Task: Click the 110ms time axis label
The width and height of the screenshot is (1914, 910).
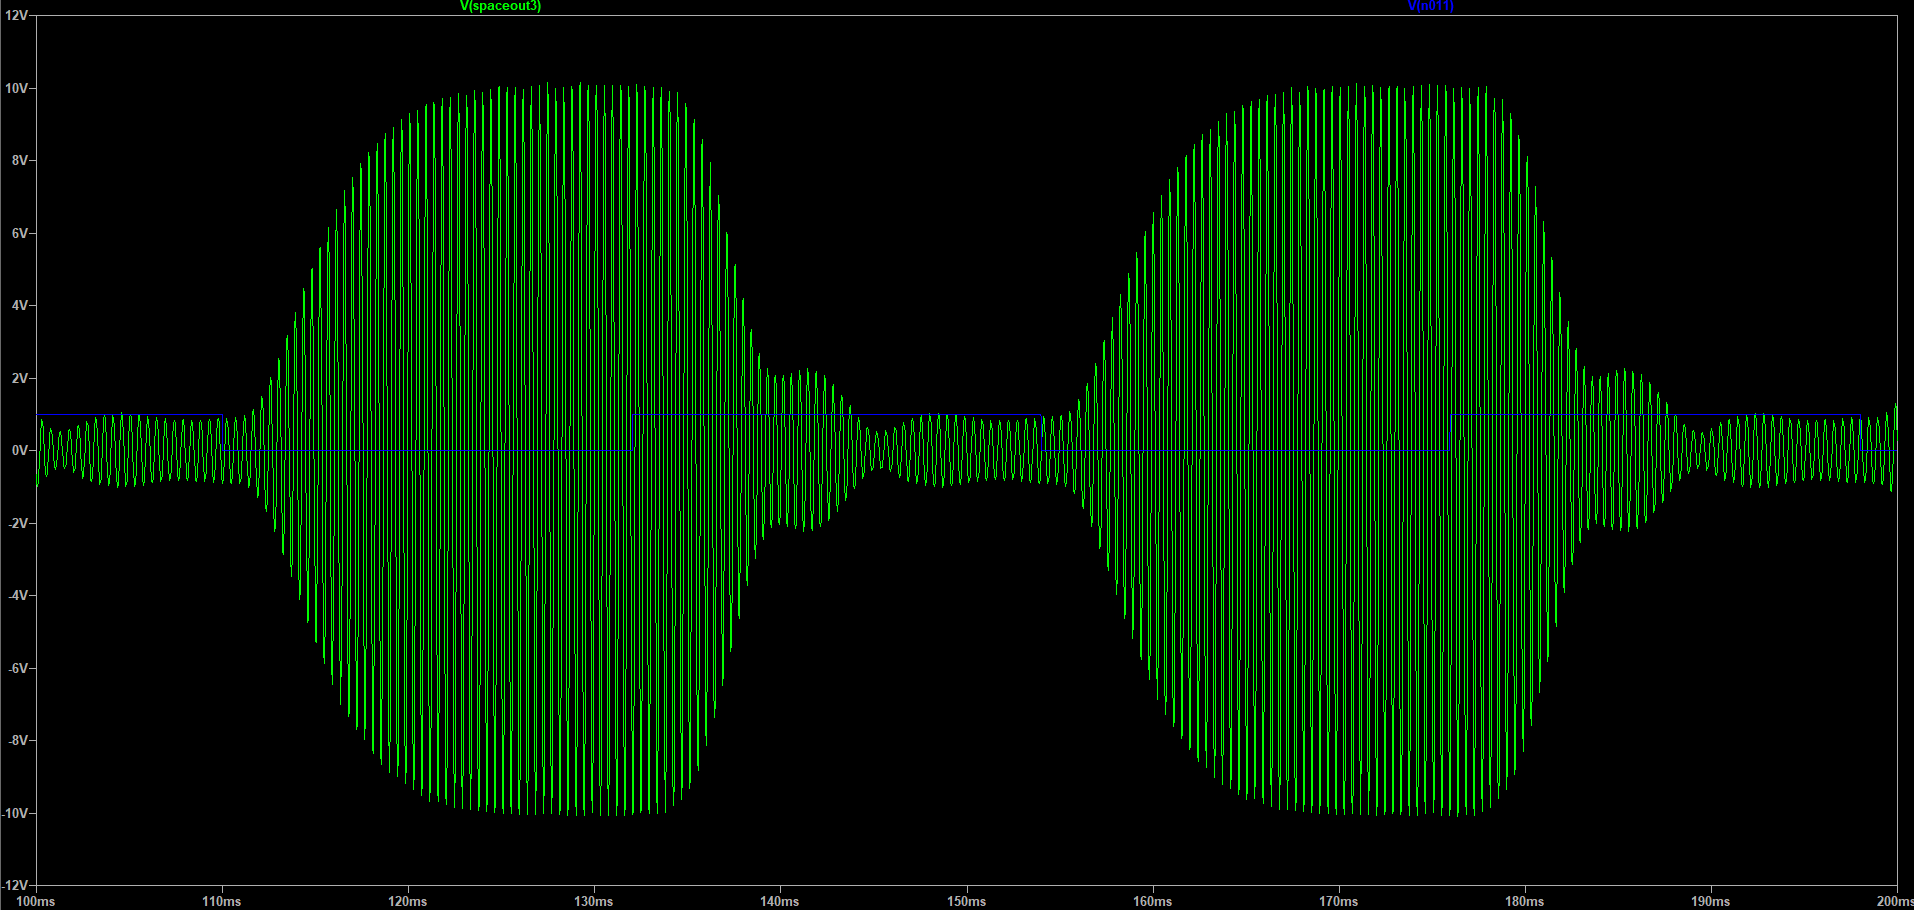Action: [222, 901]
